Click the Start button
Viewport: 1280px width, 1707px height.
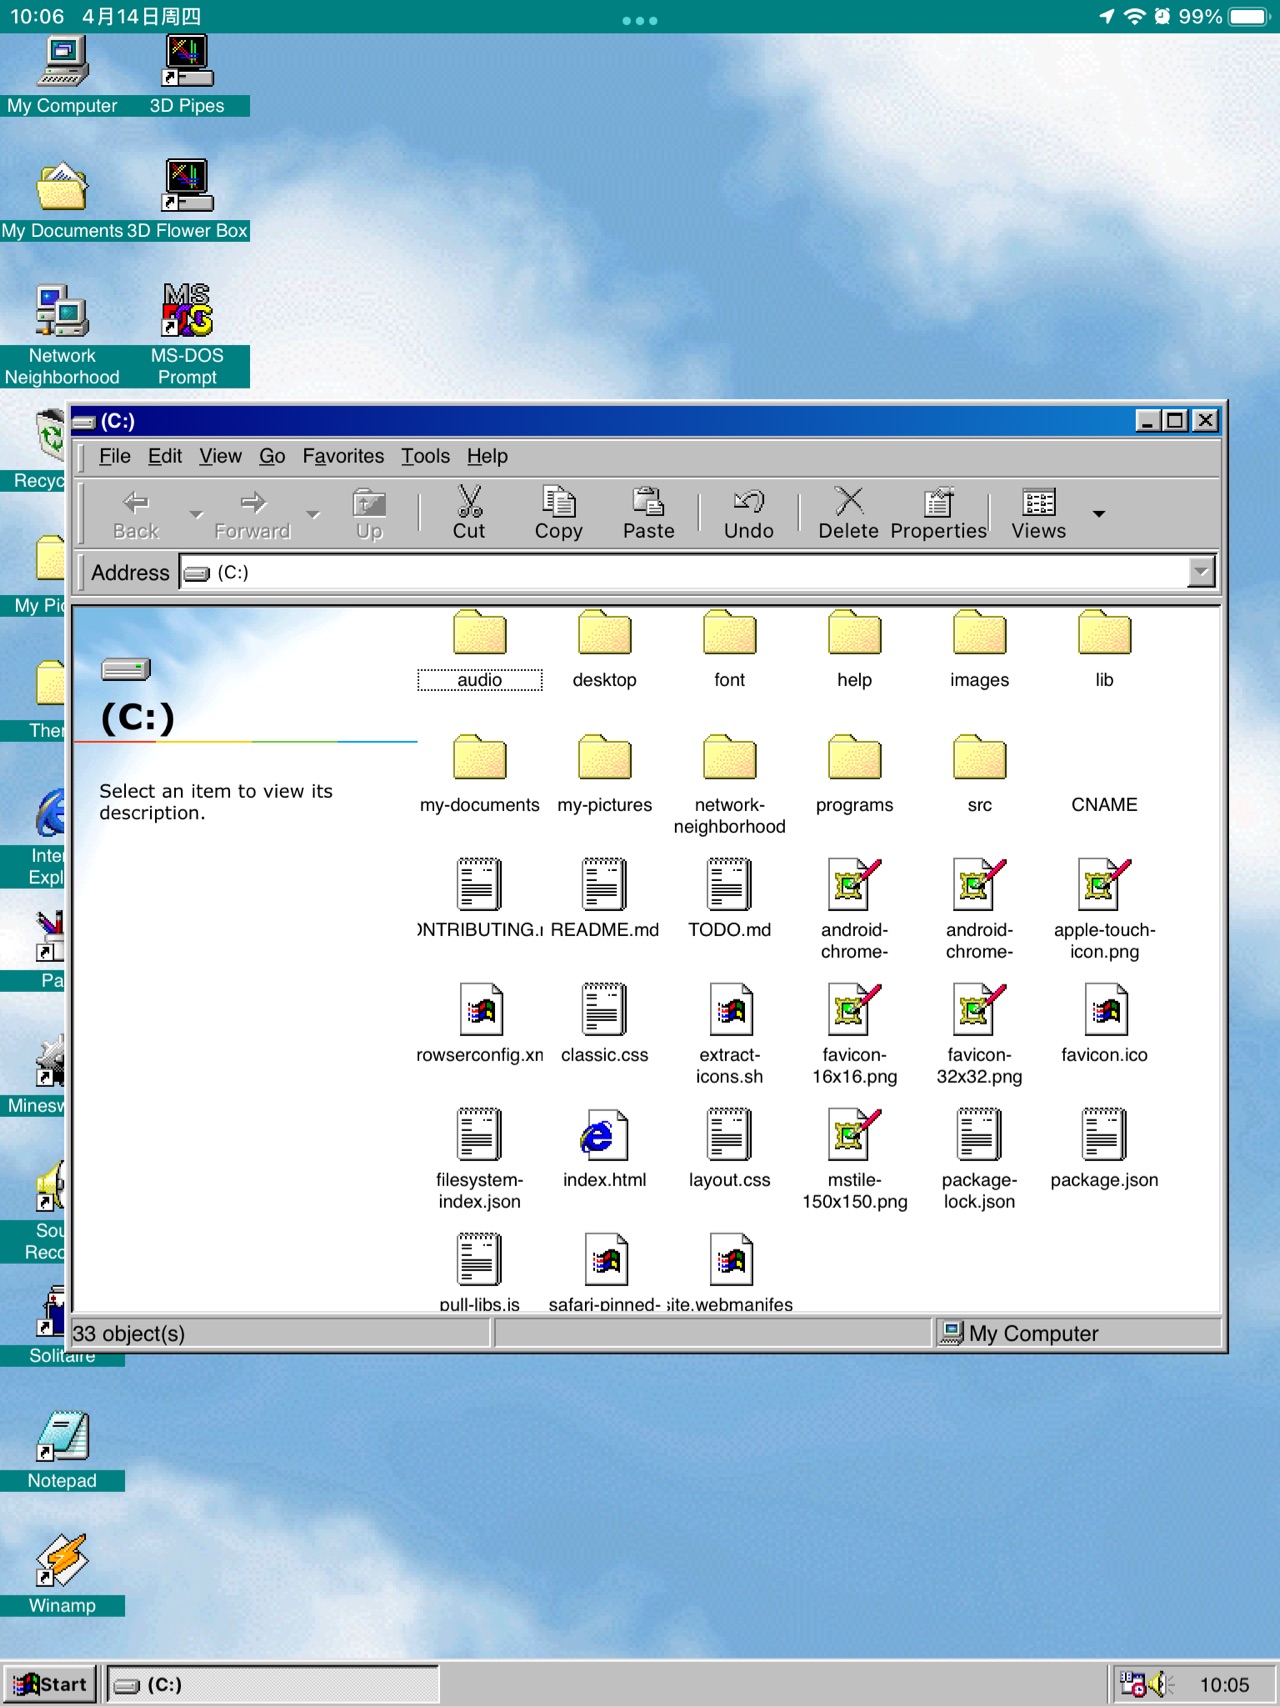(x=50, y=1684)
